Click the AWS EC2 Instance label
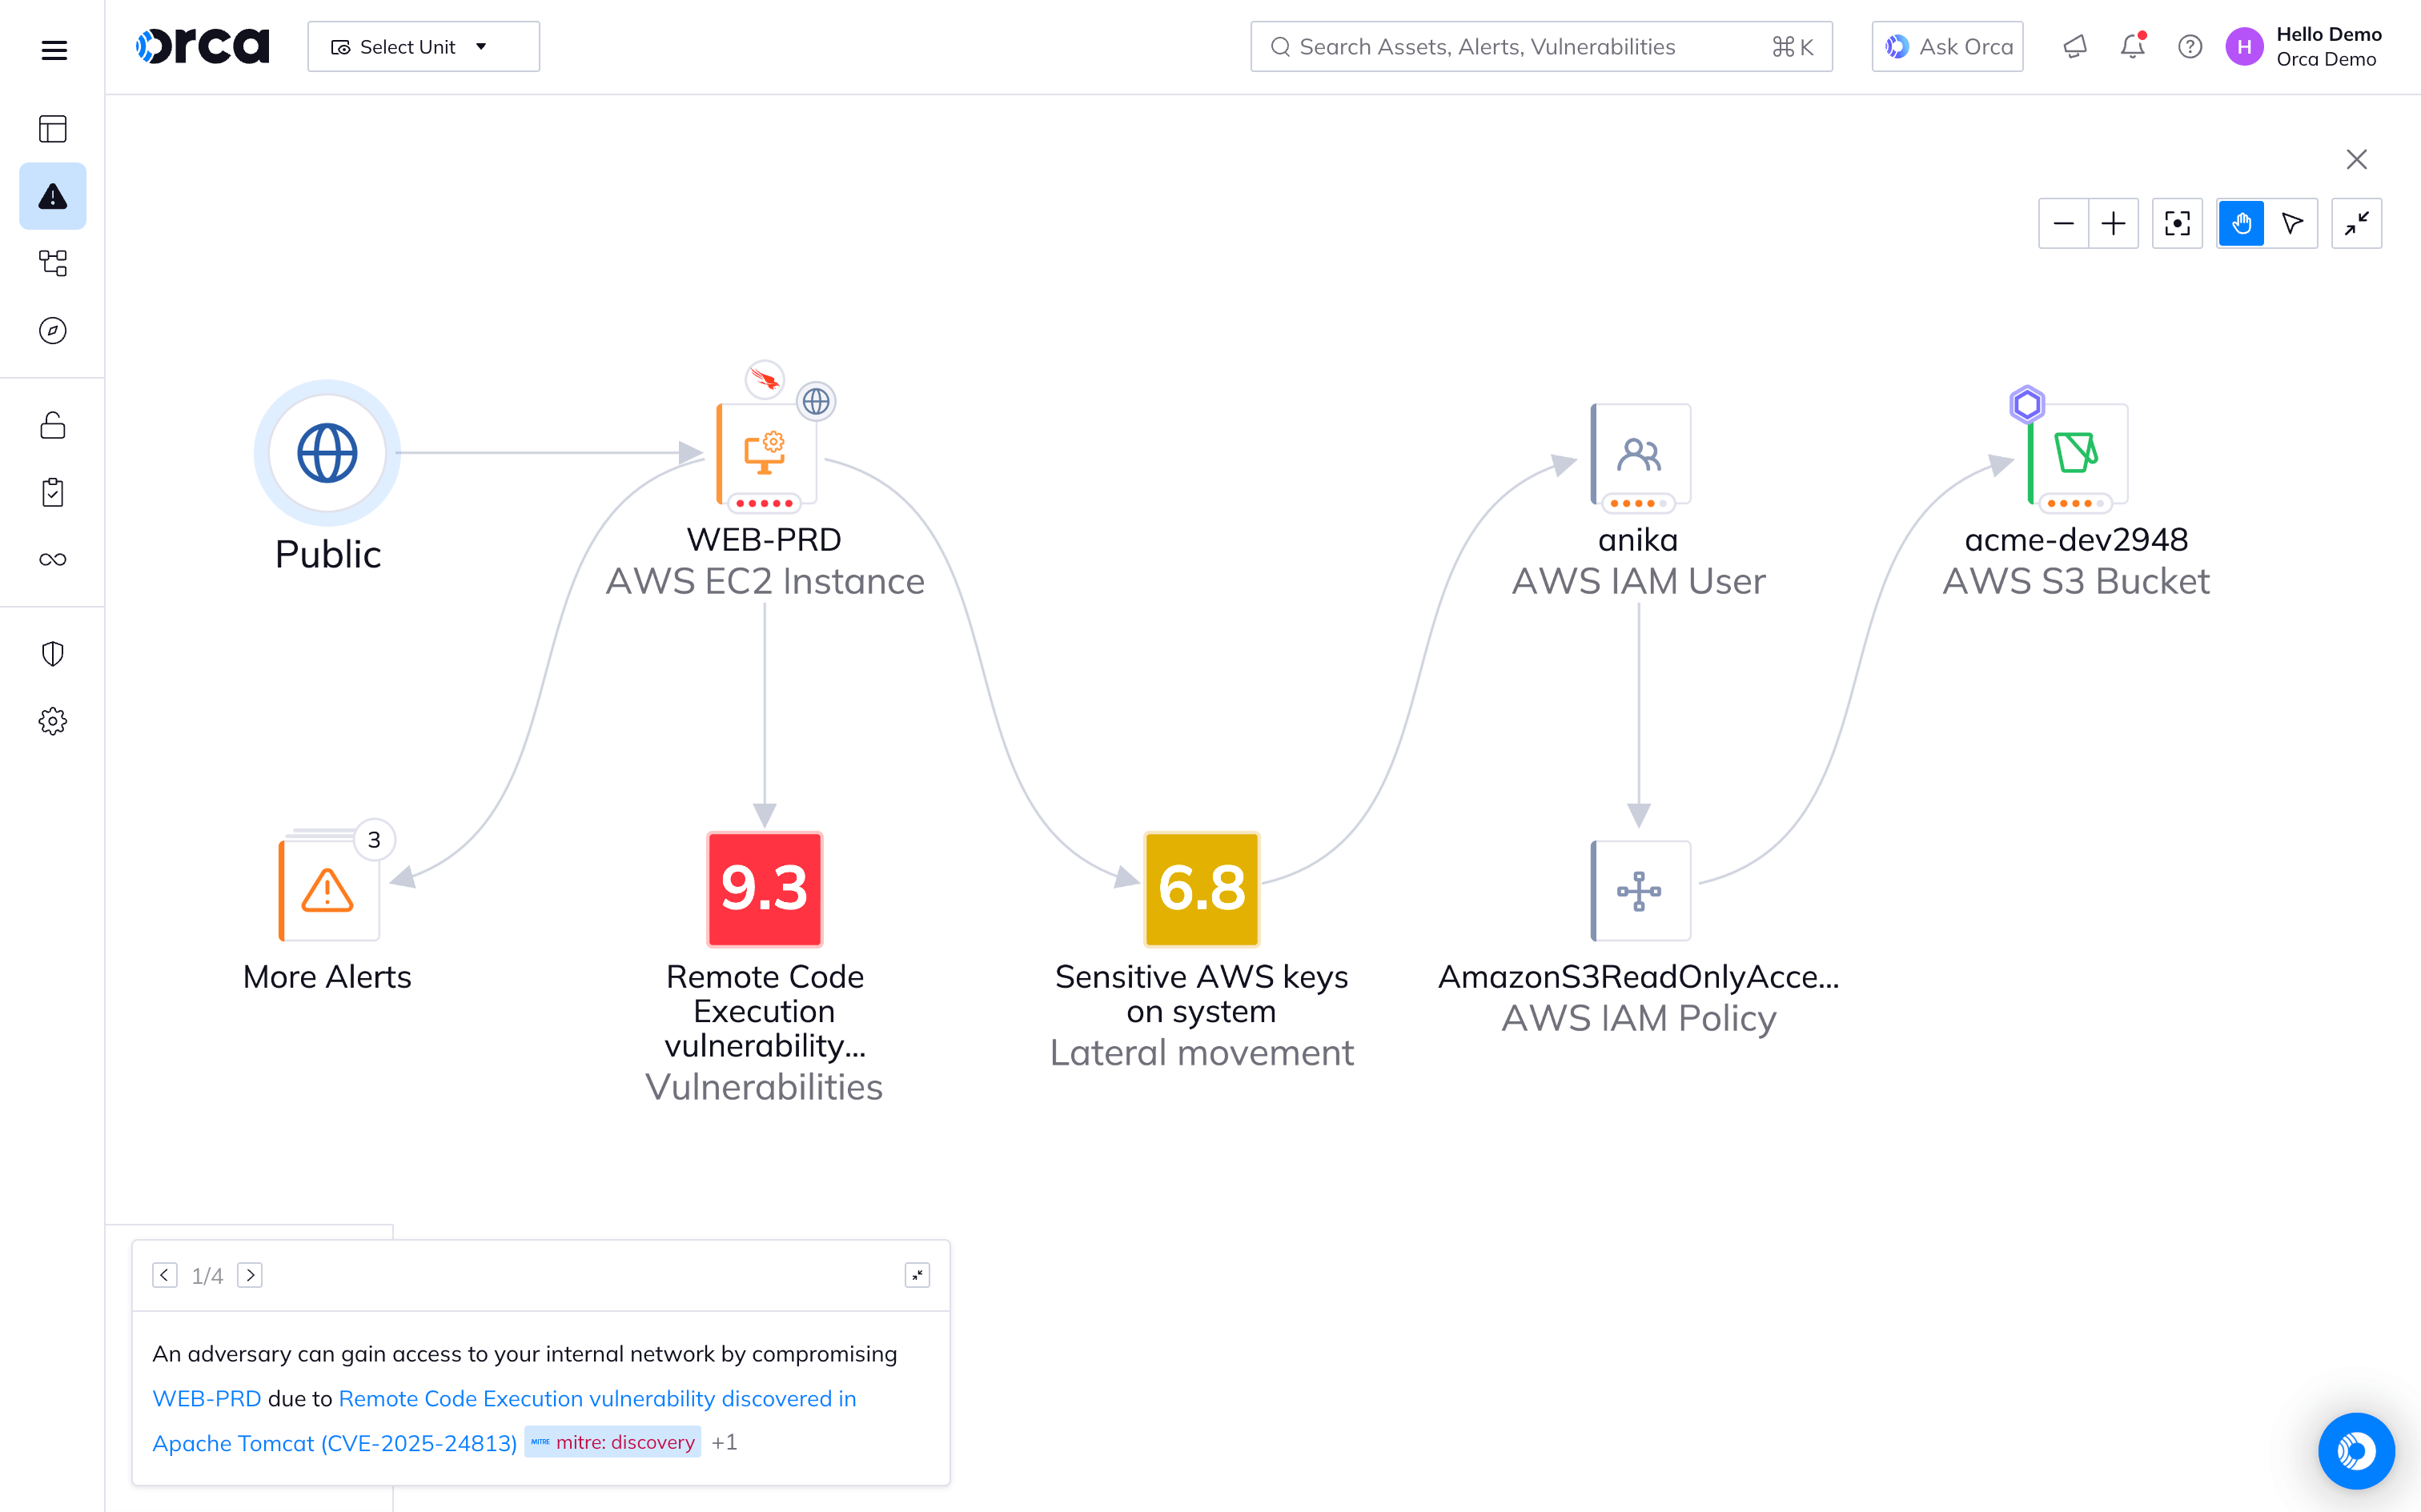The image size is (2421, 1512). (x=765, y=581)
